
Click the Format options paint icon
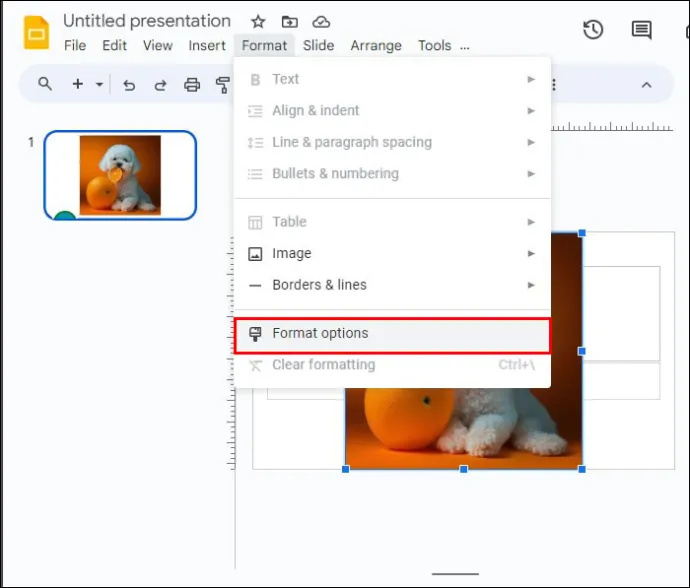pyautogui.click(x=255, y=334)
